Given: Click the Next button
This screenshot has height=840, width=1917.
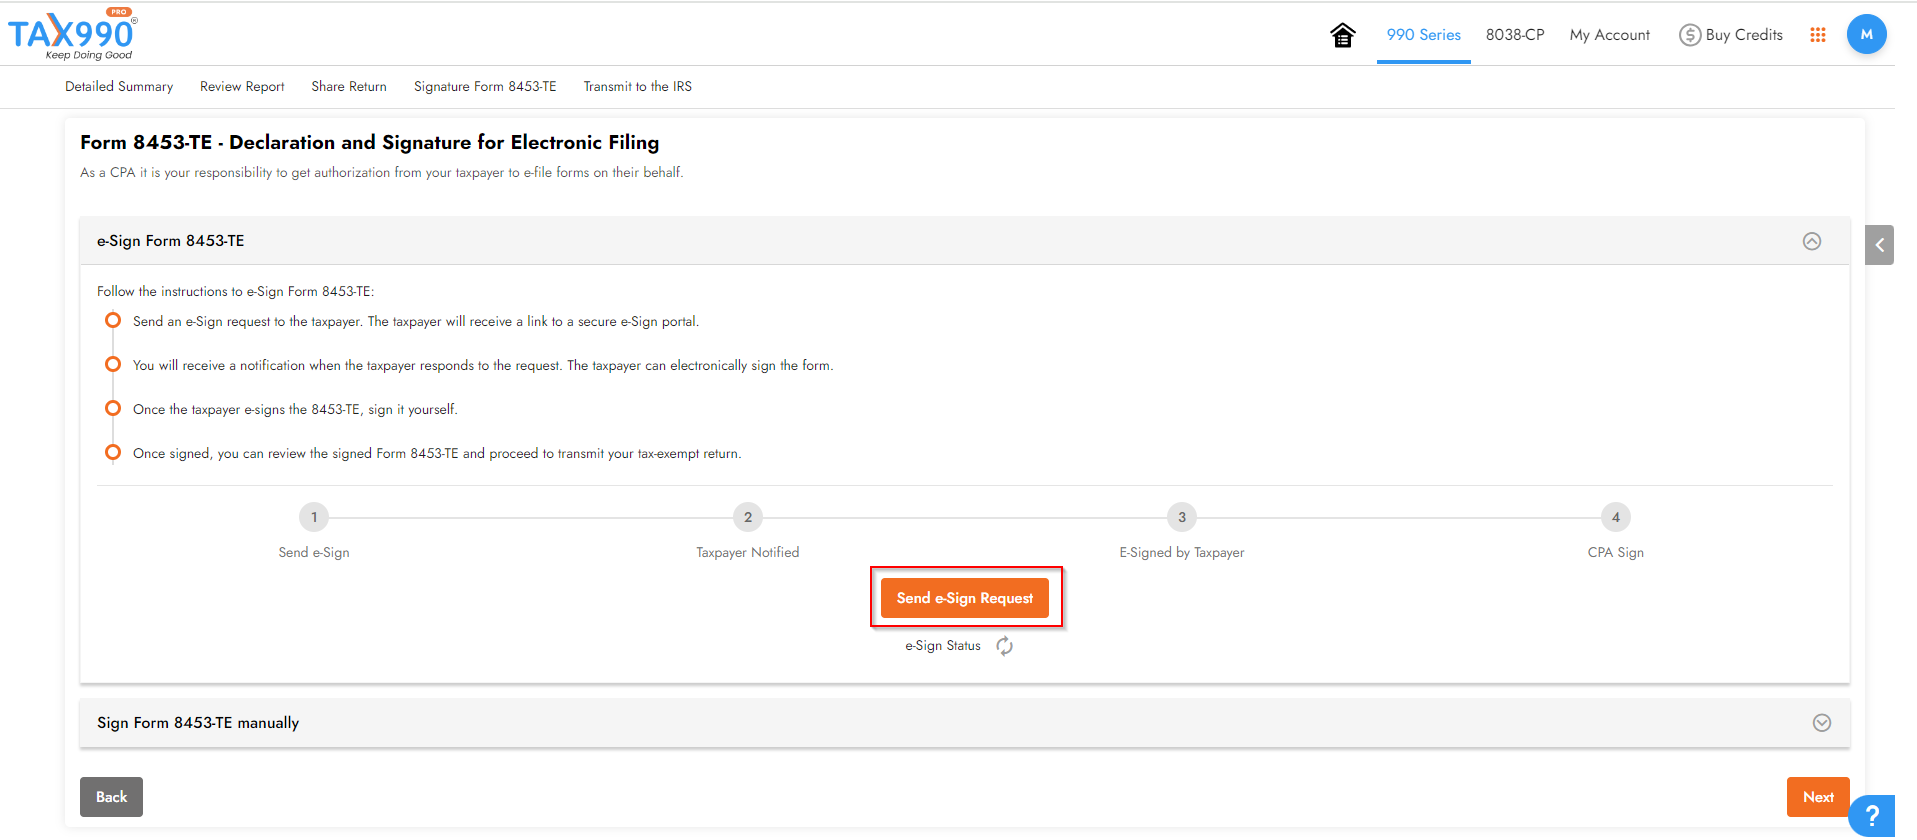Looking at the screenshot, I should click(1817, 796).
